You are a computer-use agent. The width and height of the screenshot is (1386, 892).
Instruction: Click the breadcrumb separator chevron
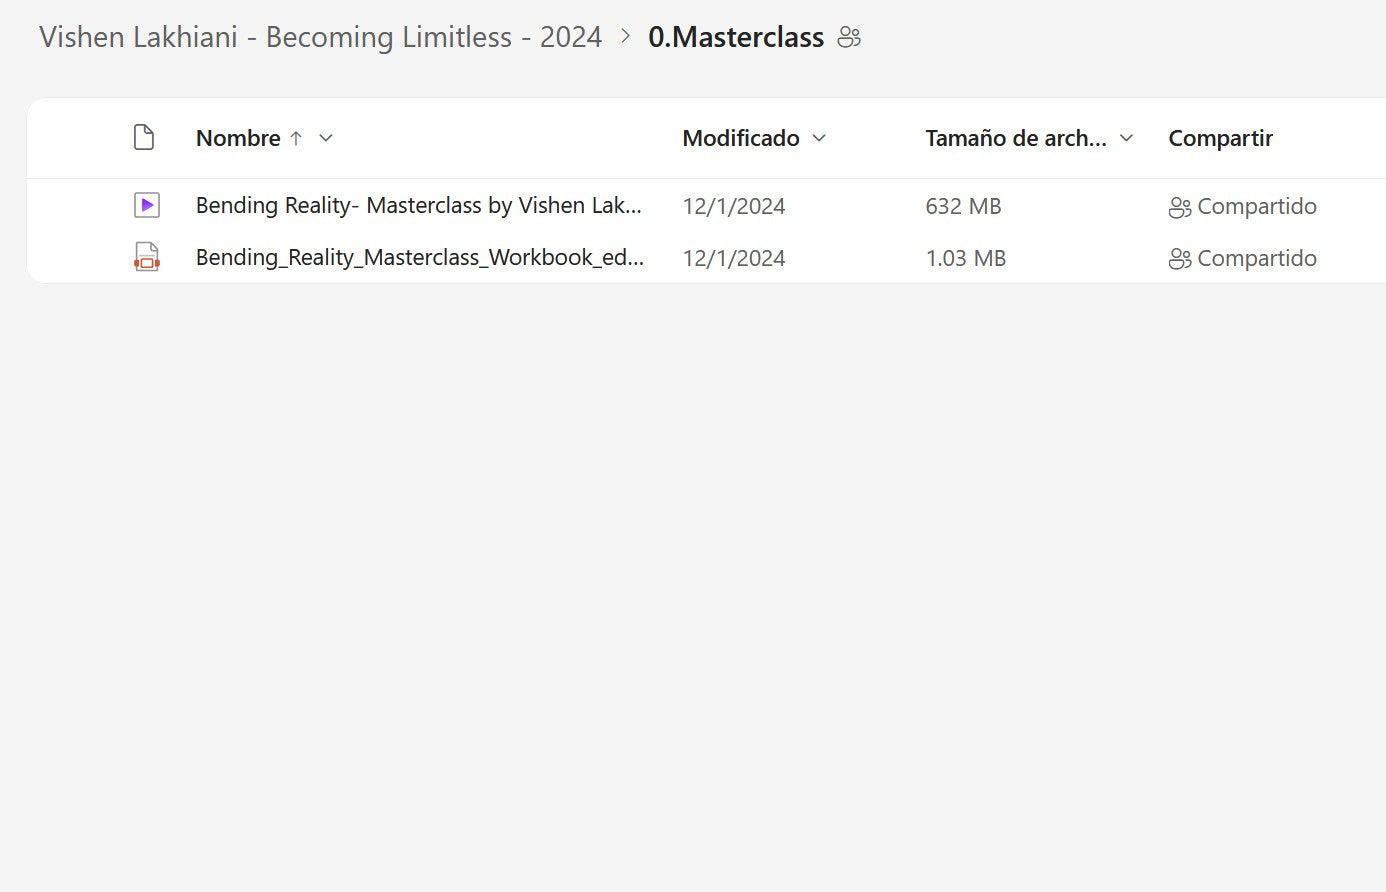coord(626,37)
